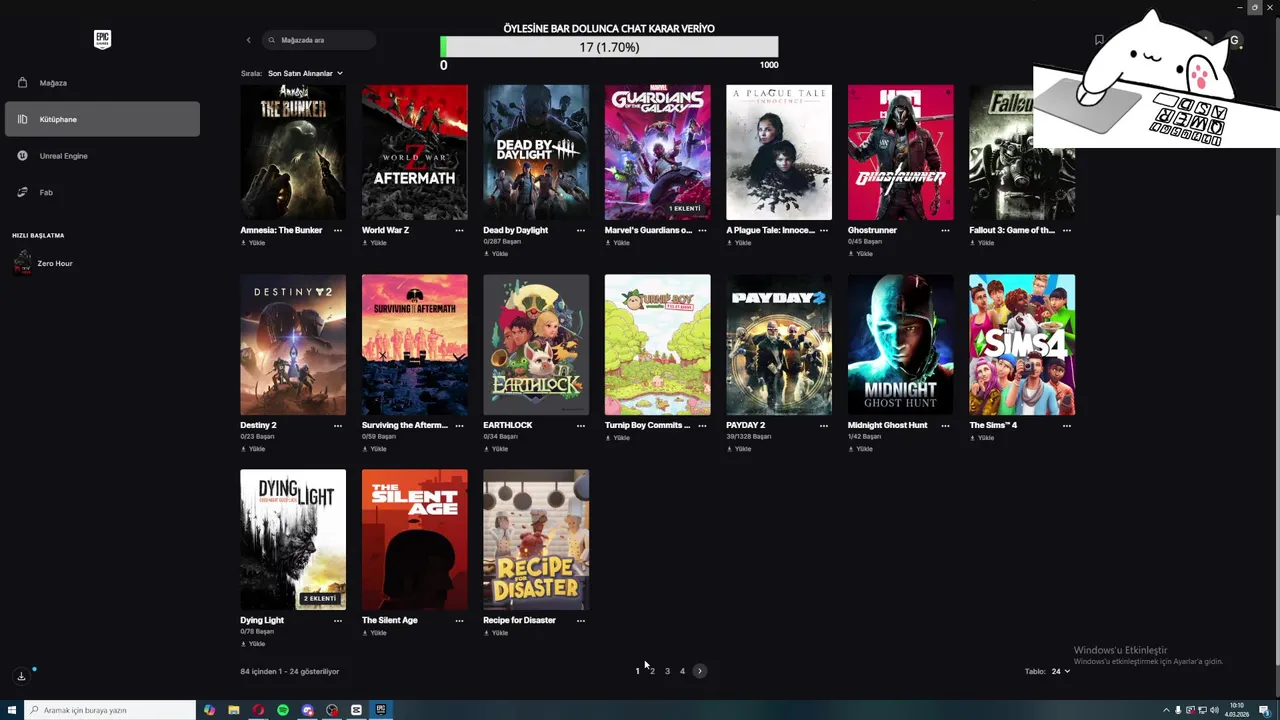Image resolution: width=1280 pixels, height=720 pixels.
Task: Open options for Surviving the Aftermath
Action: (x=459, y=425)
